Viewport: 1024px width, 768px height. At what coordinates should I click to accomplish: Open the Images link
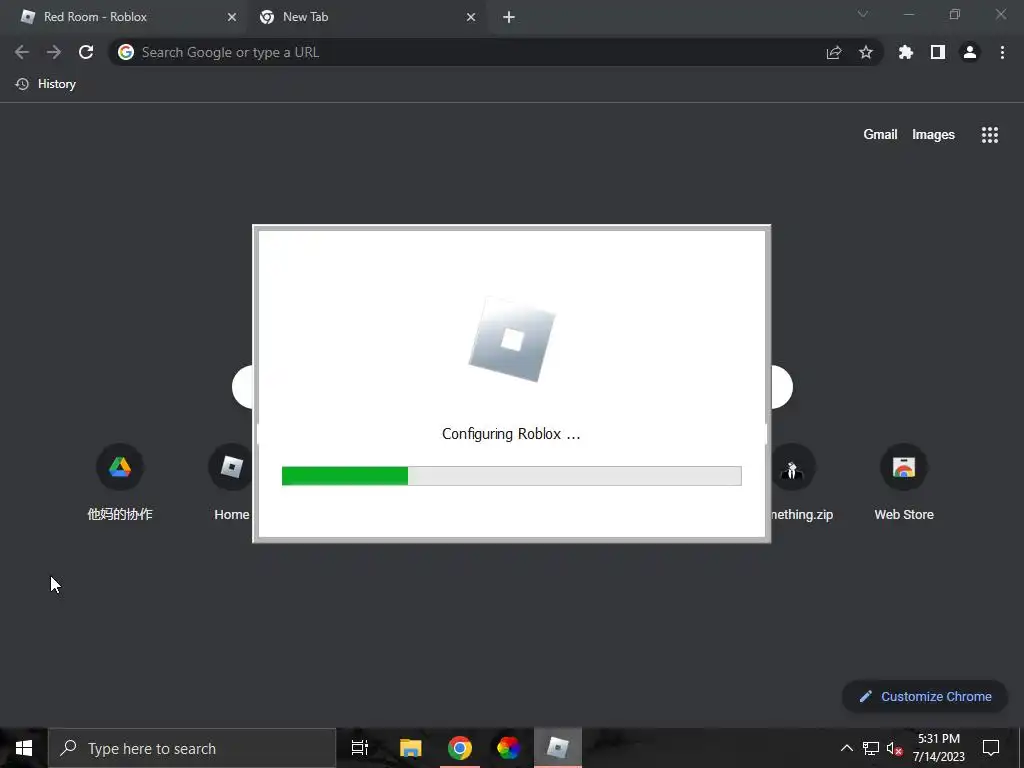coord(933,135)
